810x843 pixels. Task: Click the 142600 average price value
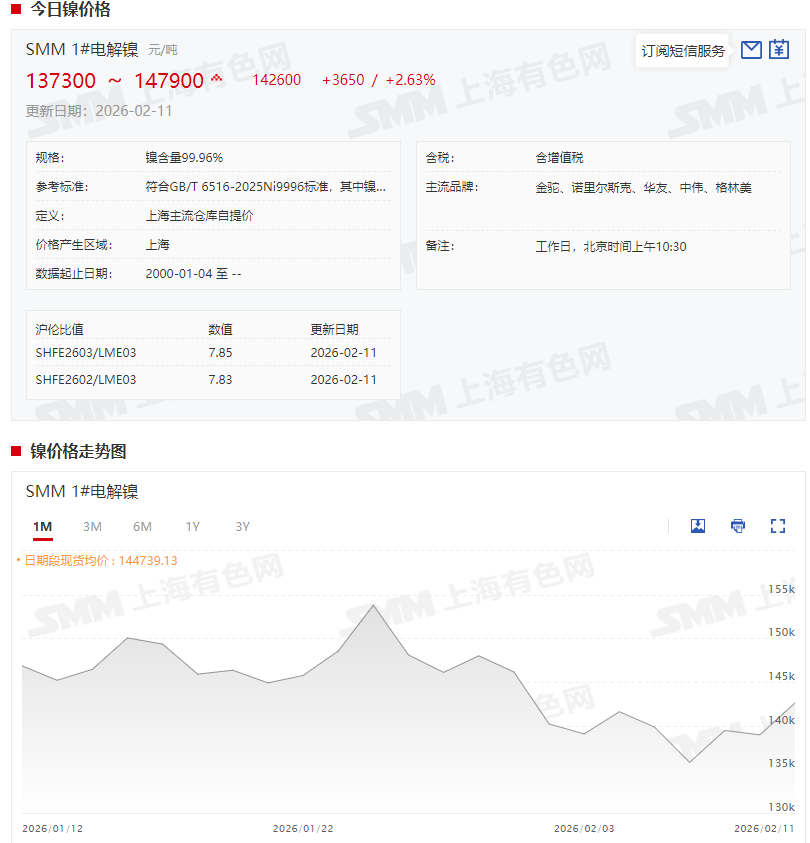click(277, 80)
